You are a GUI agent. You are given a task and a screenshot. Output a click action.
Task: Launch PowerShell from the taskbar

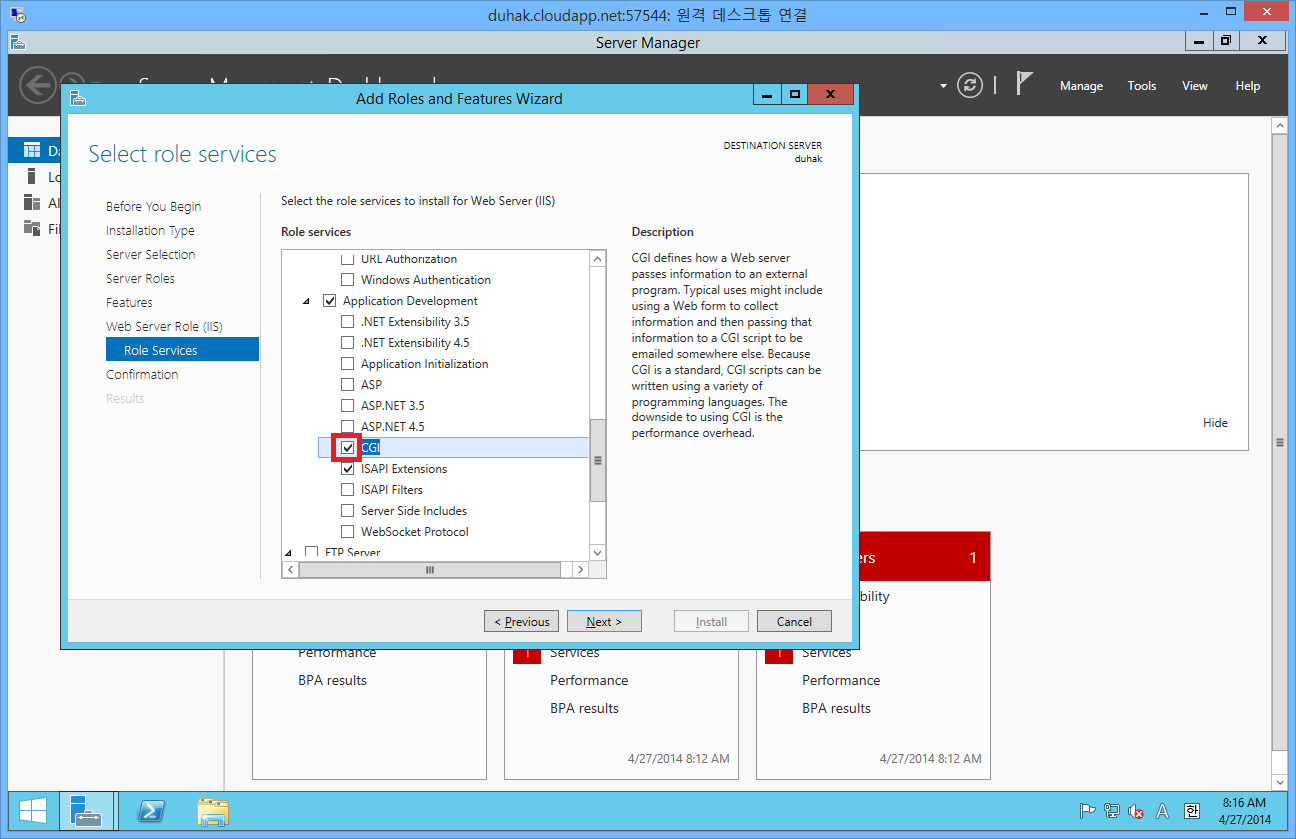pyautogui.click(x=151, y=811)
